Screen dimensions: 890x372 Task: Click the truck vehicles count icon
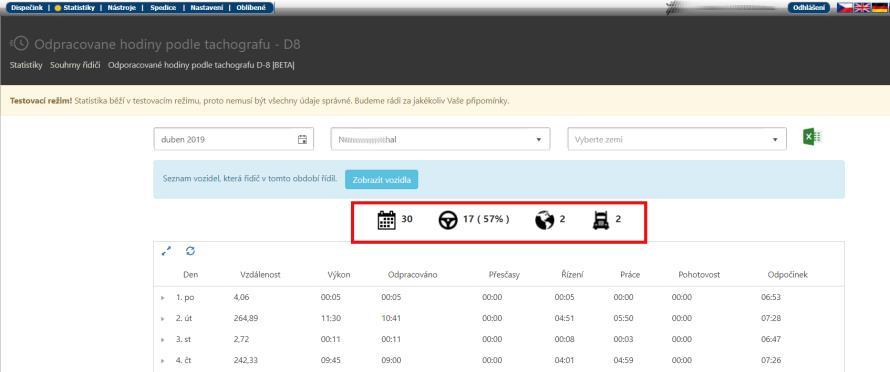601,220
